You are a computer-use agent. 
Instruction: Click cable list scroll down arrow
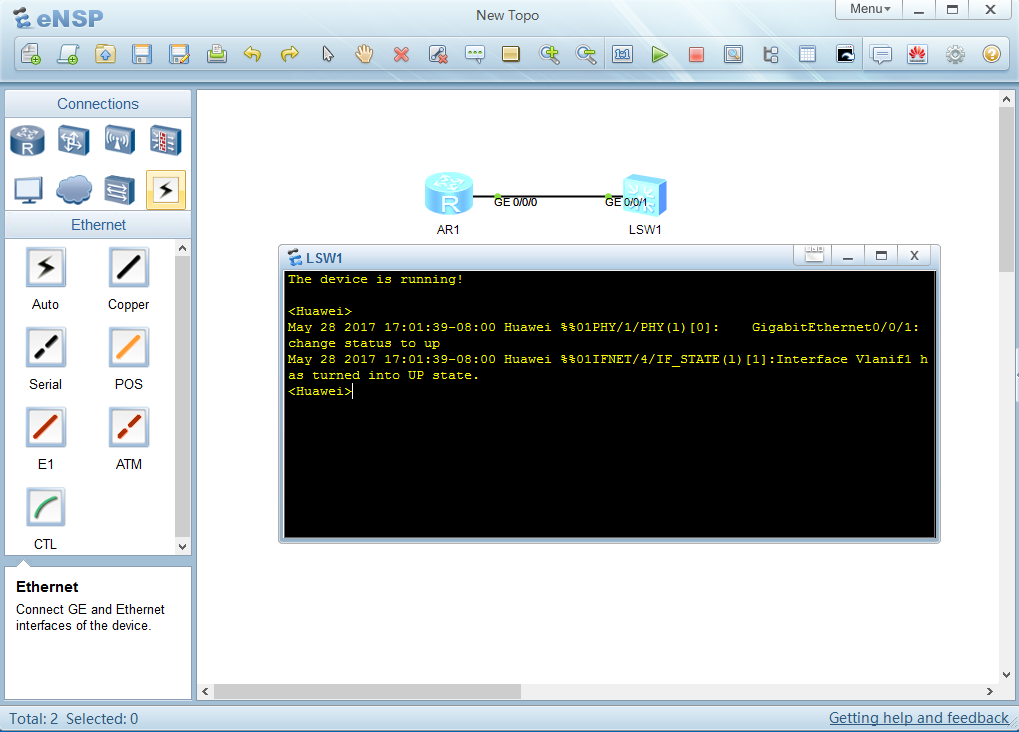[x=183, y=547]
